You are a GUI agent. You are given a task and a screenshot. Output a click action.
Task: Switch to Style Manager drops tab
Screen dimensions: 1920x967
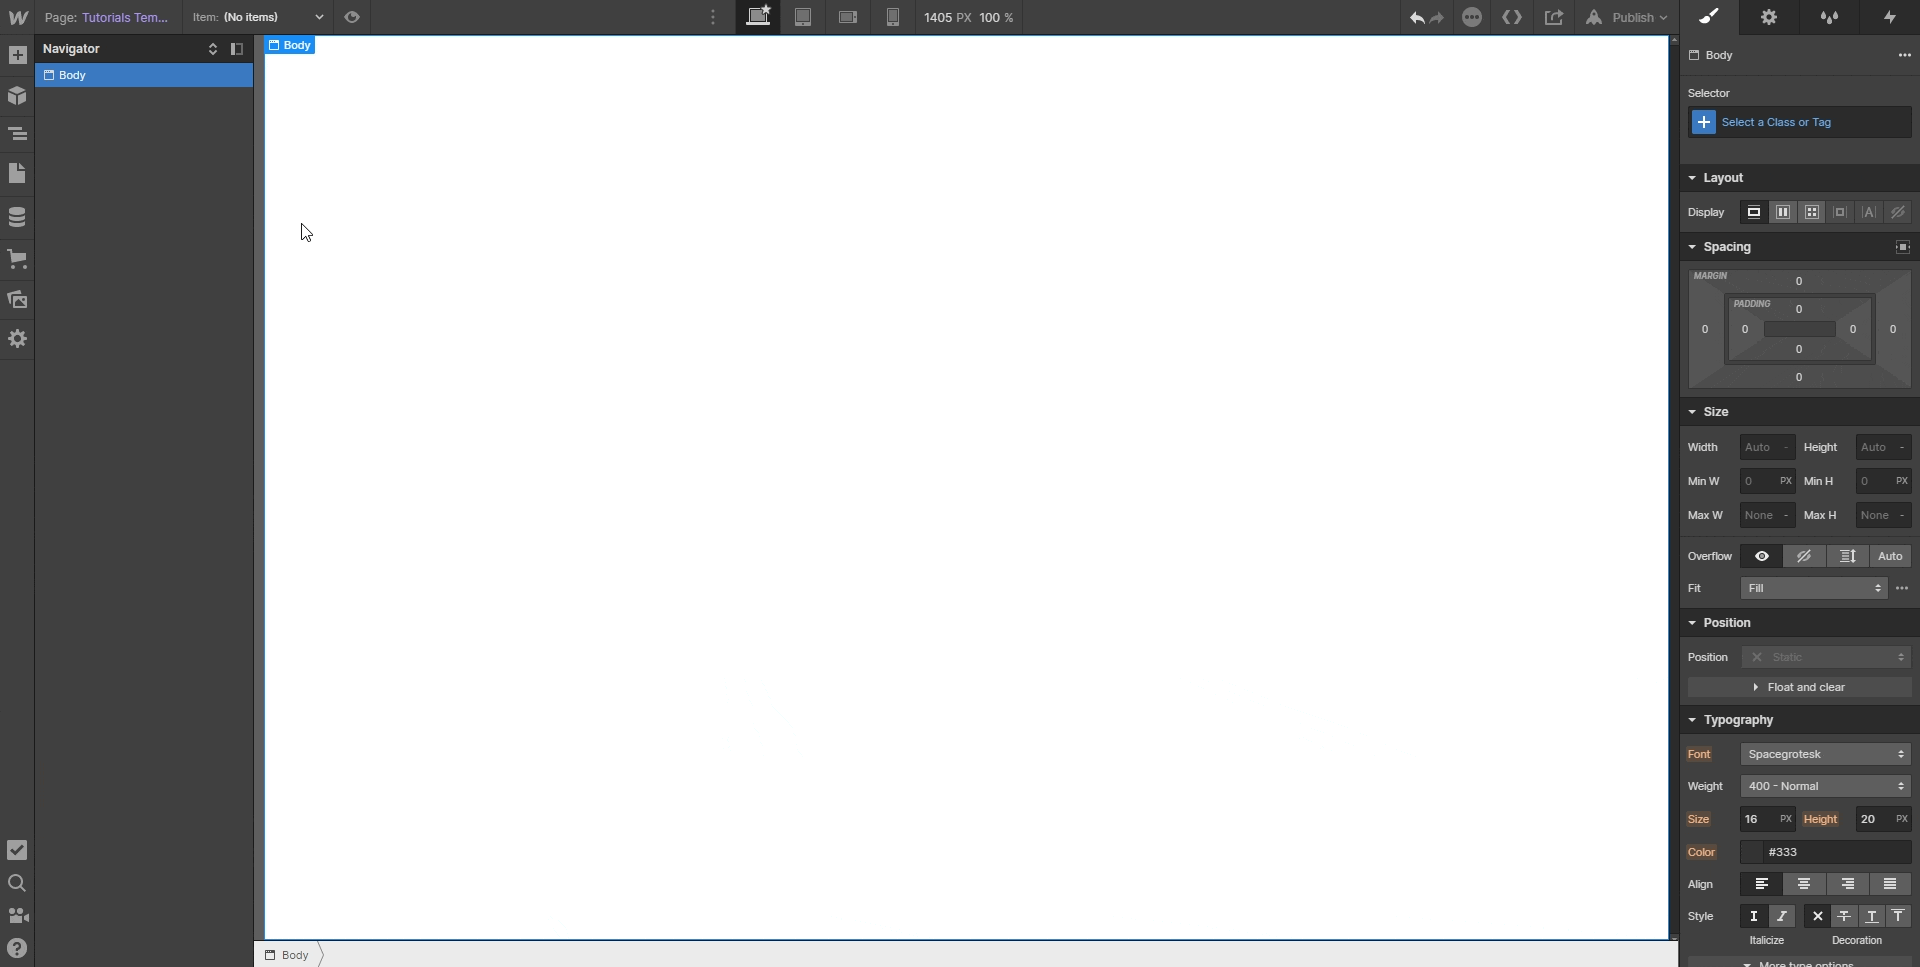click(1829, 17)
